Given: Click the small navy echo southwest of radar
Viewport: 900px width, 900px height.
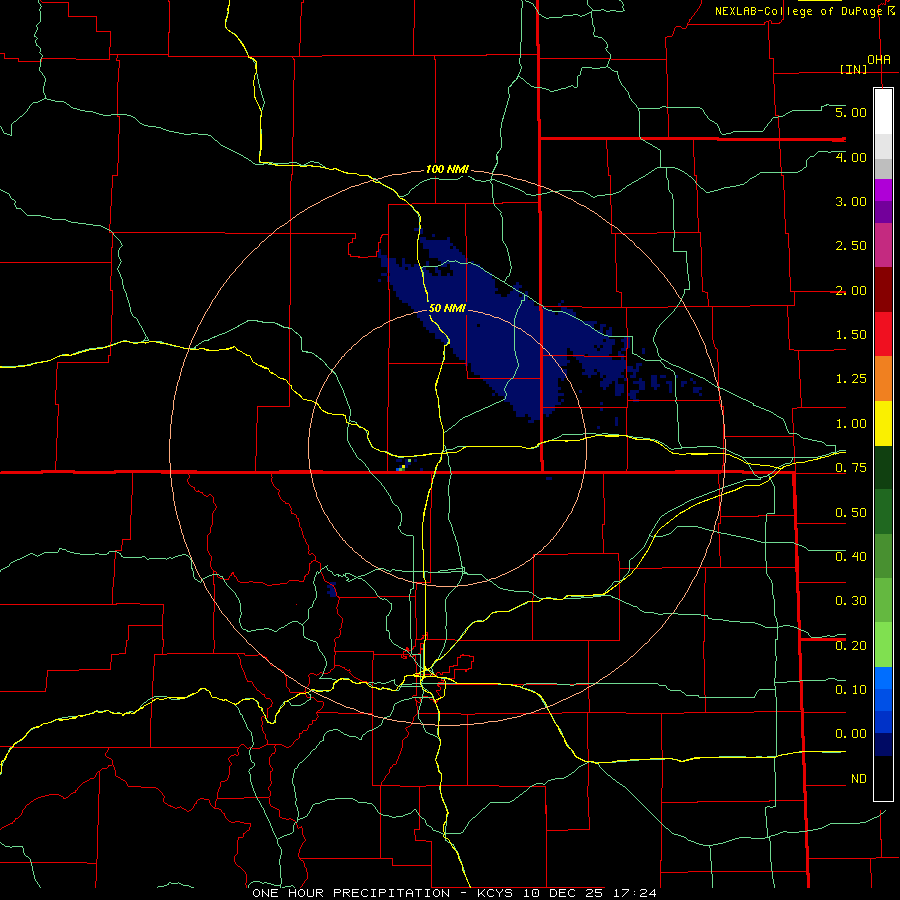Looking at the screenshot, I should 332,589.
